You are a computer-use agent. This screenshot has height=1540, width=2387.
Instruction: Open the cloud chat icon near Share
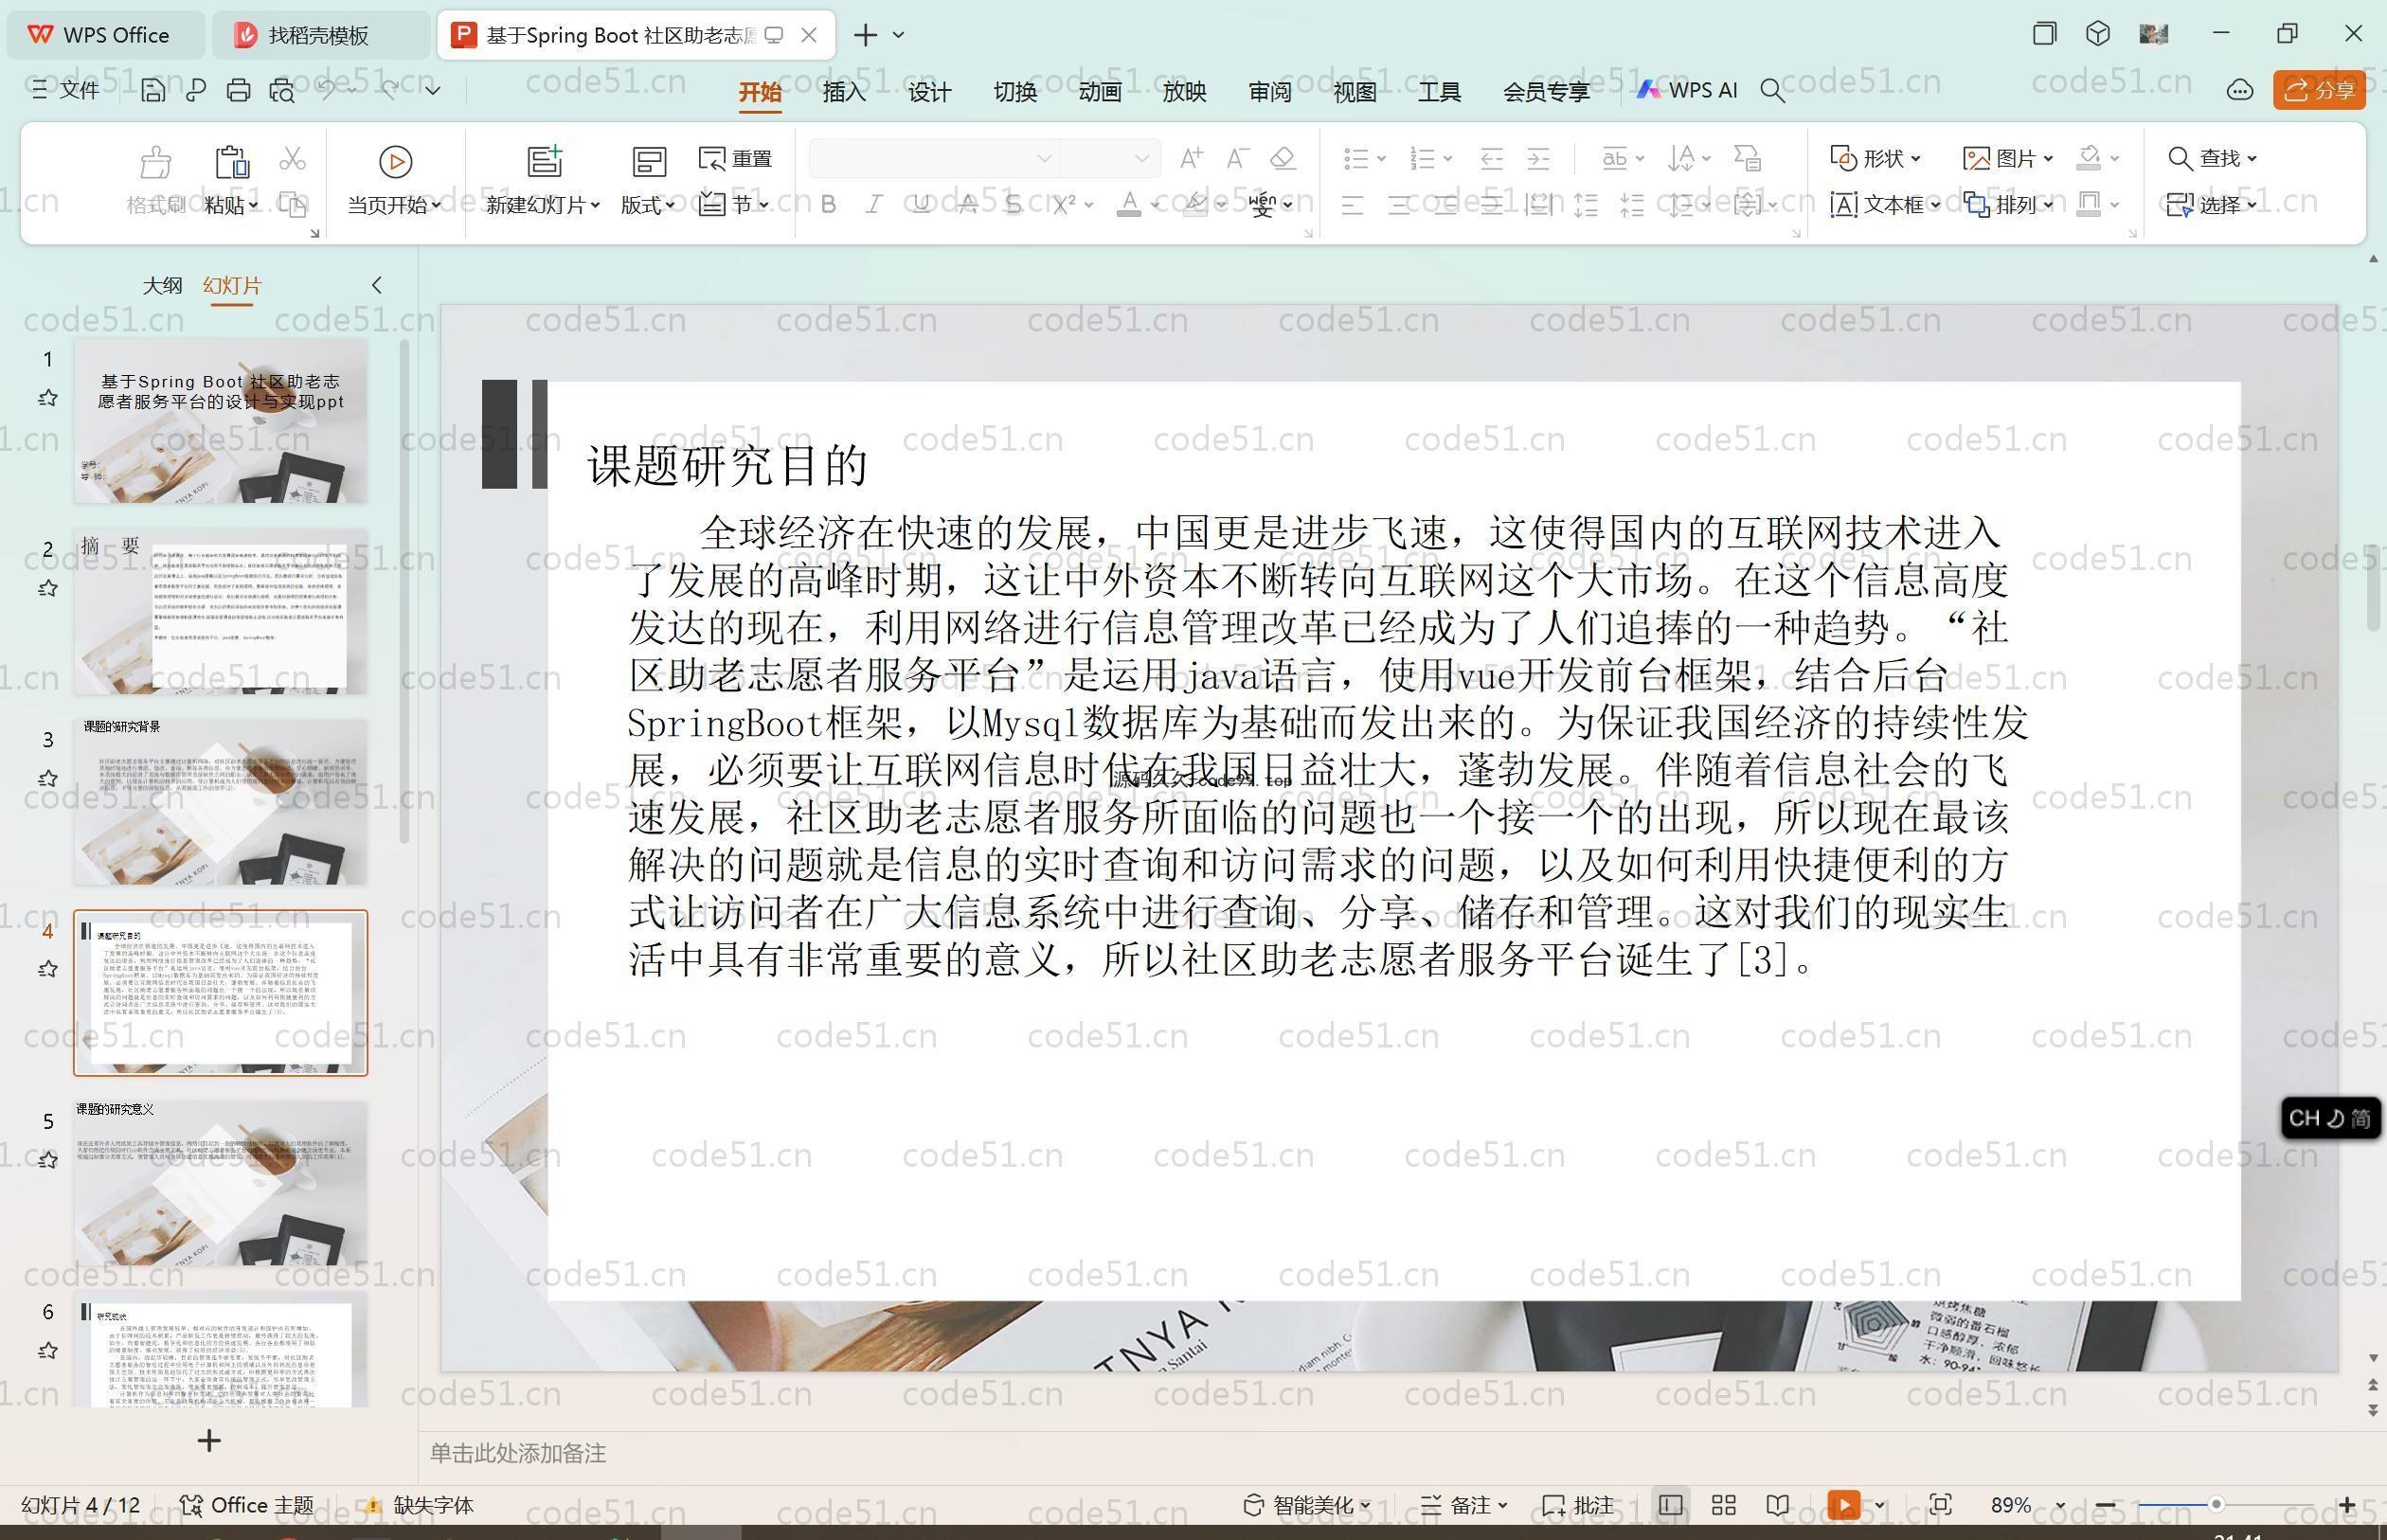tap(2239, 91)
